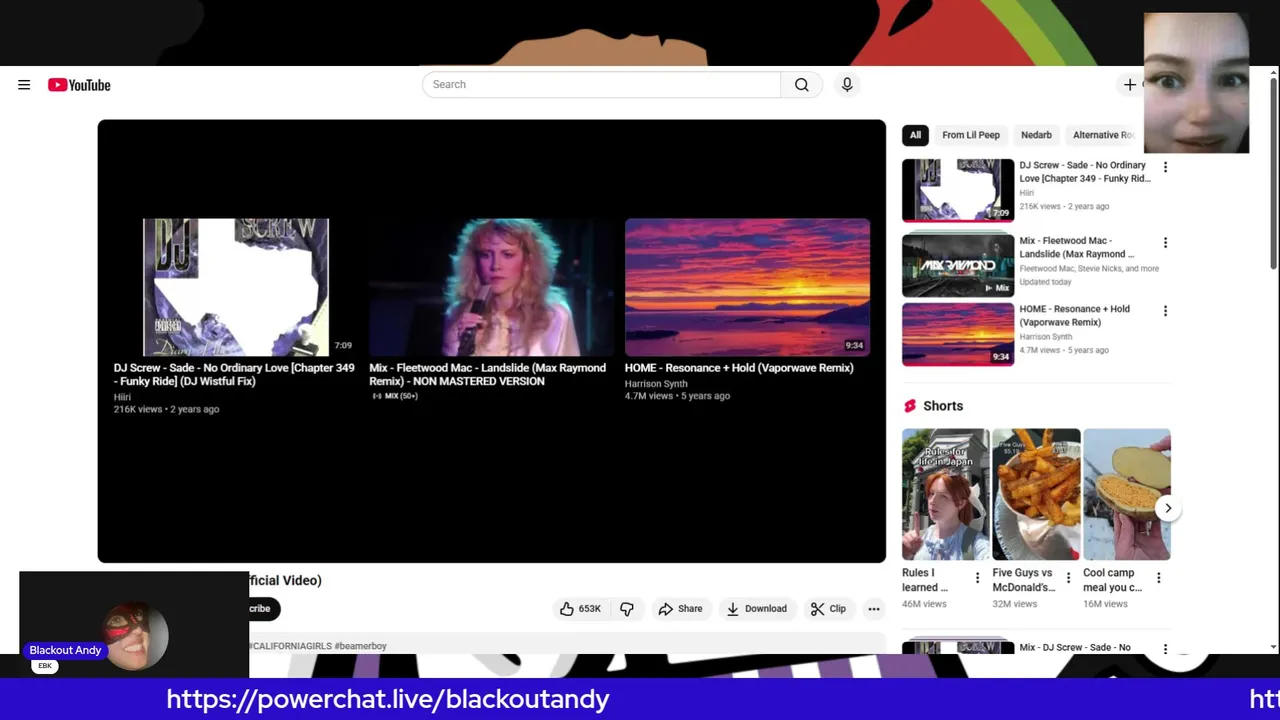Viewport: 1280px width, 720px height.
Task: Select the All filter chip
Action: tap(915, 135)
